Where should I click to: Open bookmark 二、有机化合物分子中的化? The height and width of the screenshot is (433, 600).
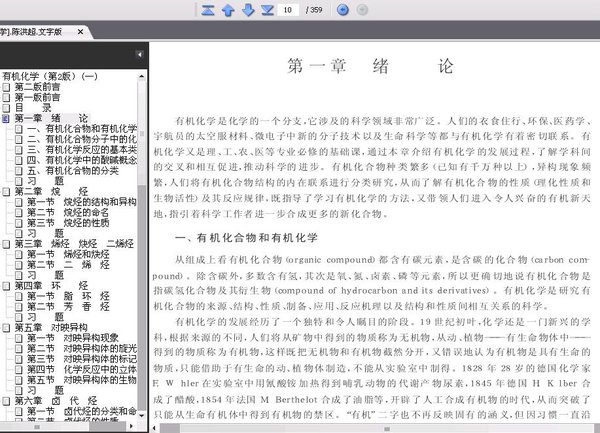tap(82, 139)
